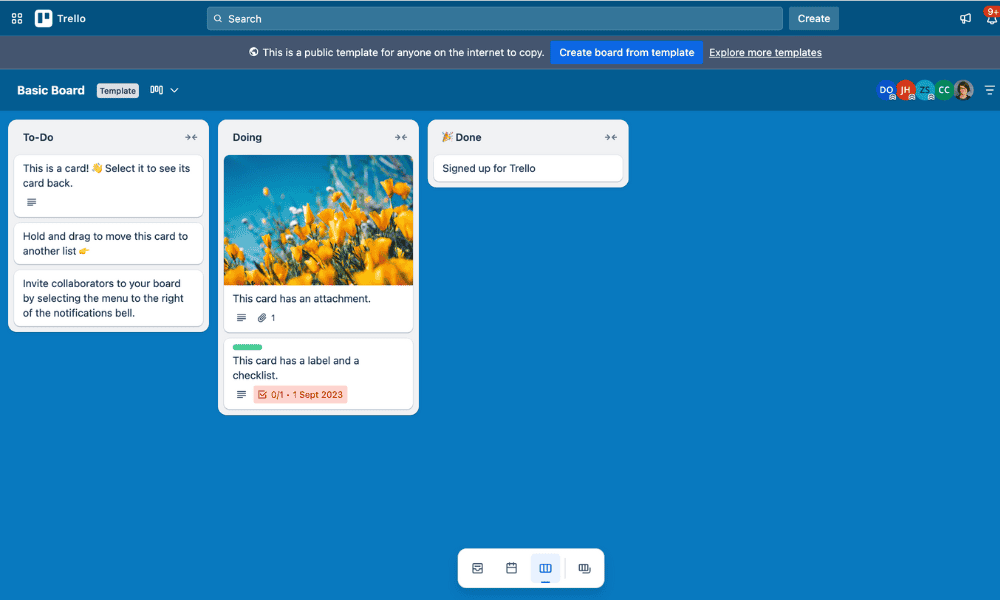The width and height of the screenshot is (1000, 600).
Task: Click the 0/1 checklist due date badge
Action: click(300, 395)
